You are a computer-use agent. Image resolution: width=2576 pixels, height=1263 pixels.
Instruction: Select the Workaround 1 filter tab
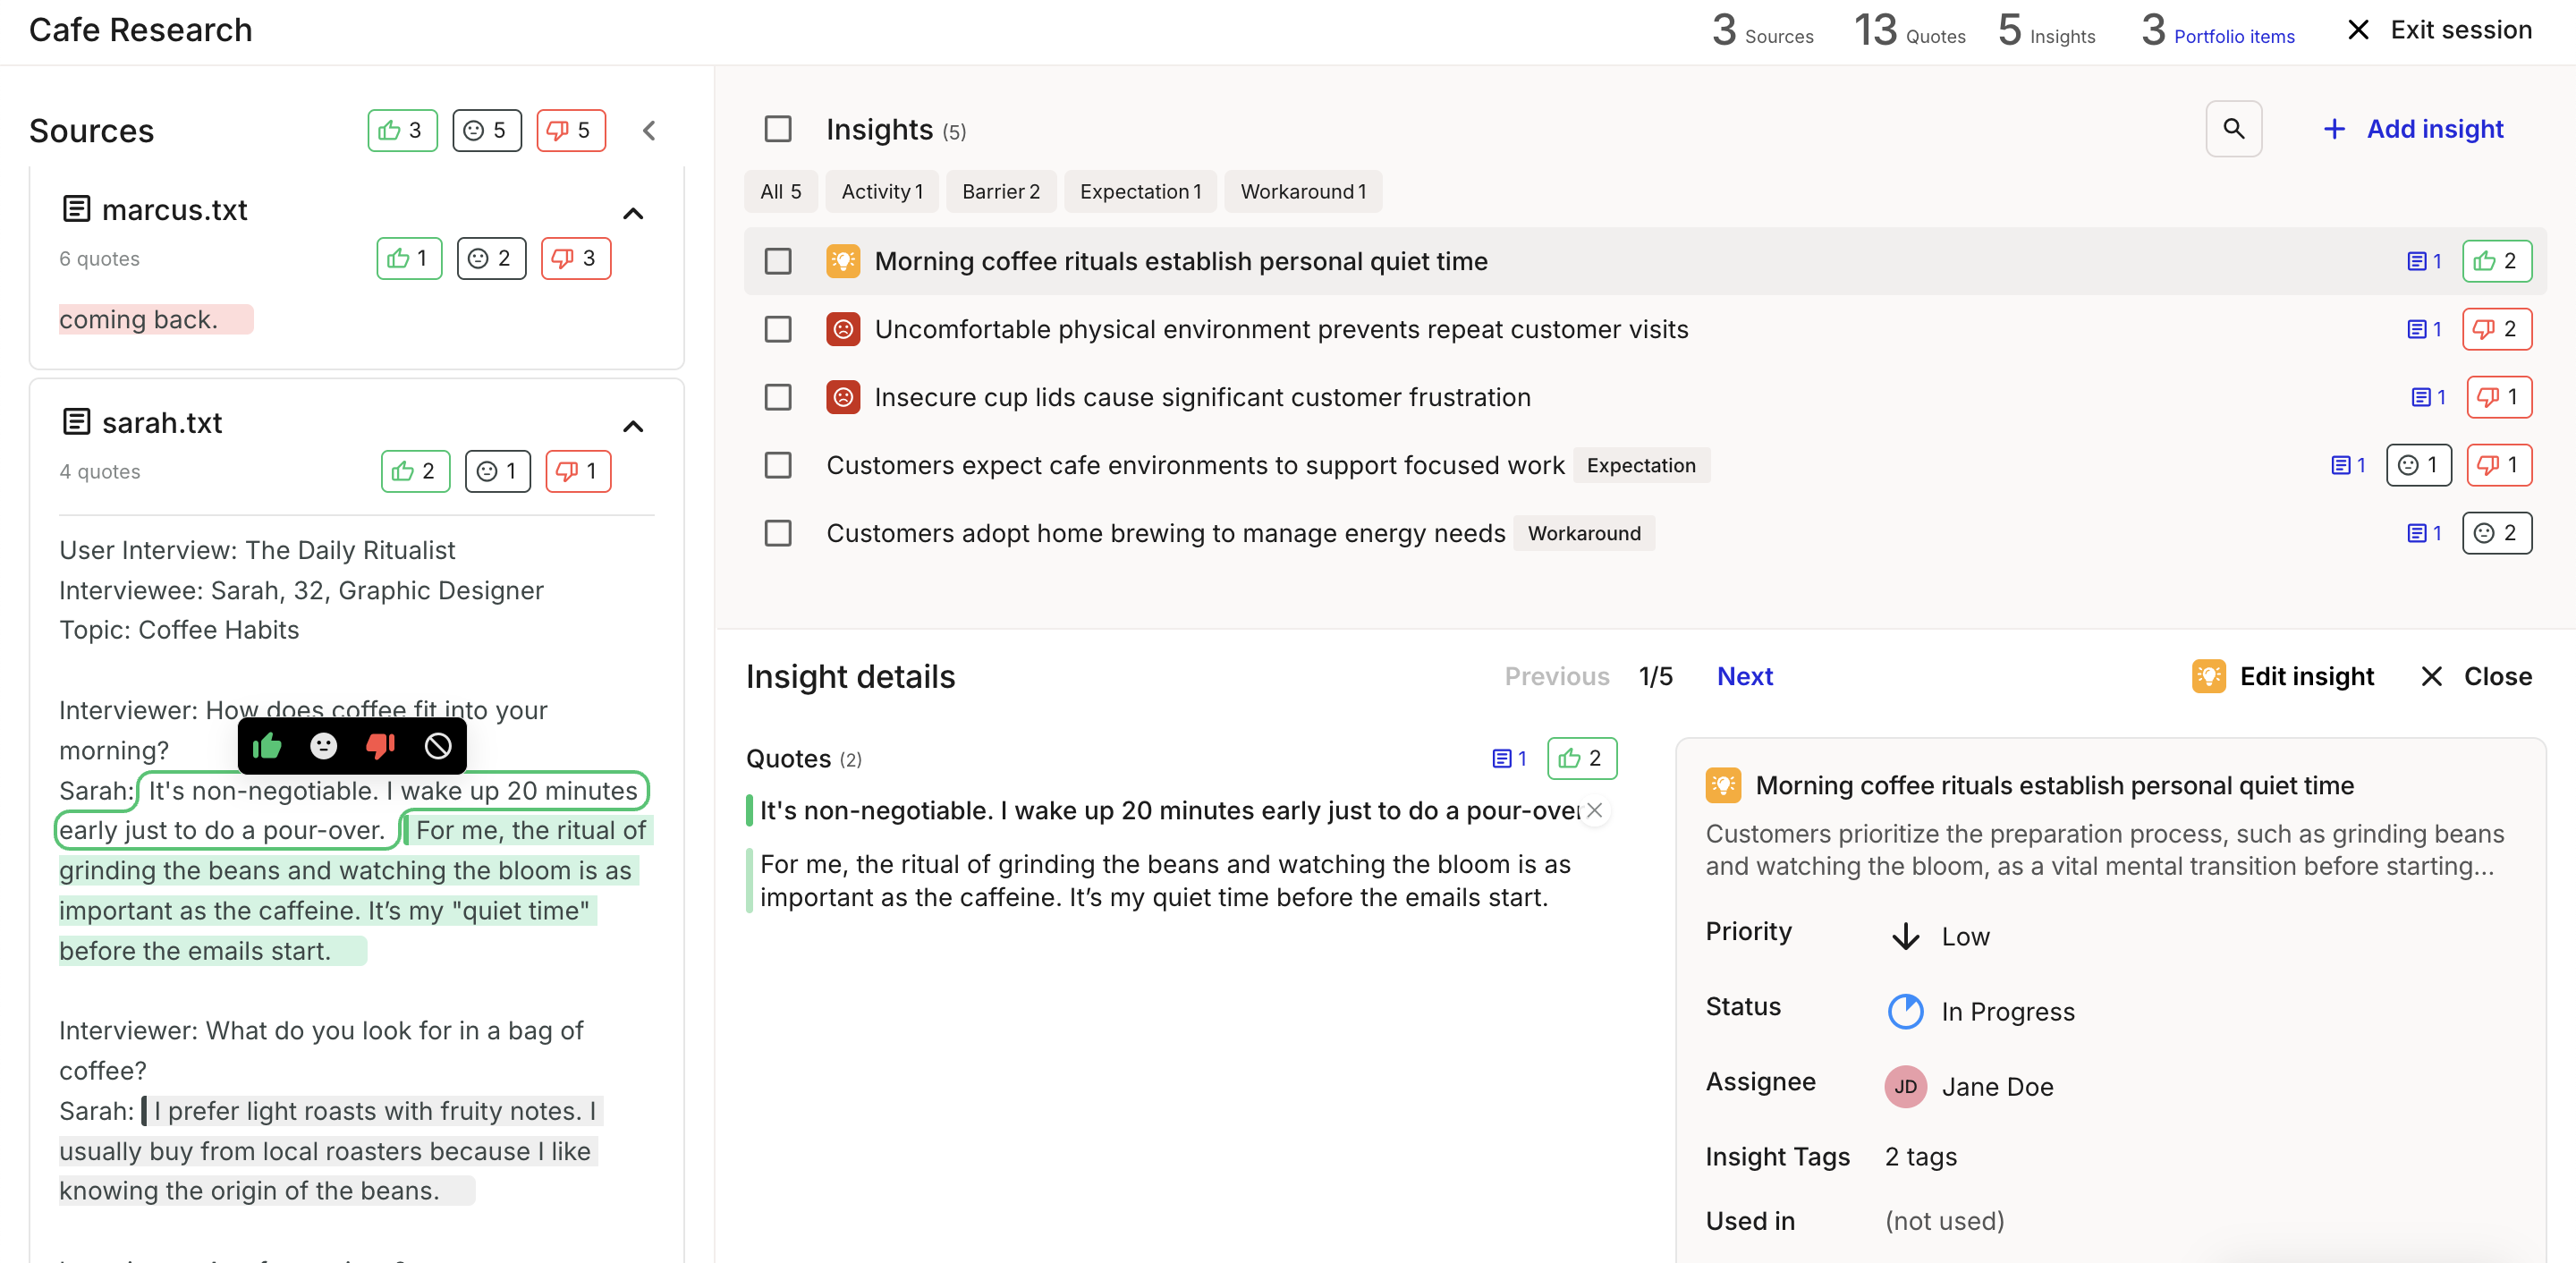pyautogui.click(x=1303, y=192)
